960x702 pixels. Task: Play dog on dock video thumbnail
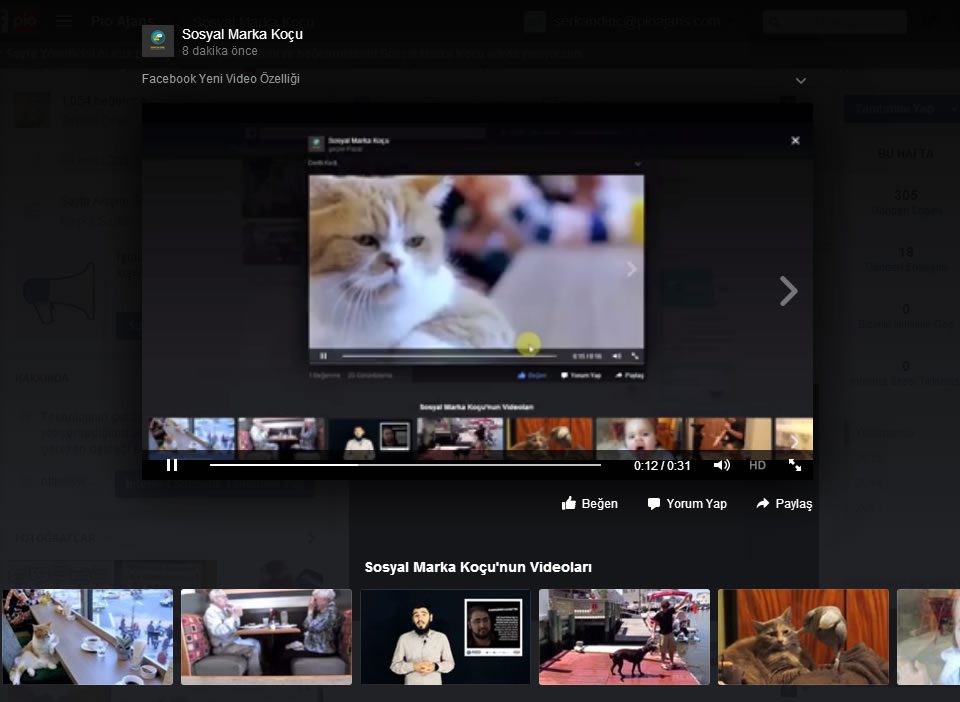click(624, 637)
